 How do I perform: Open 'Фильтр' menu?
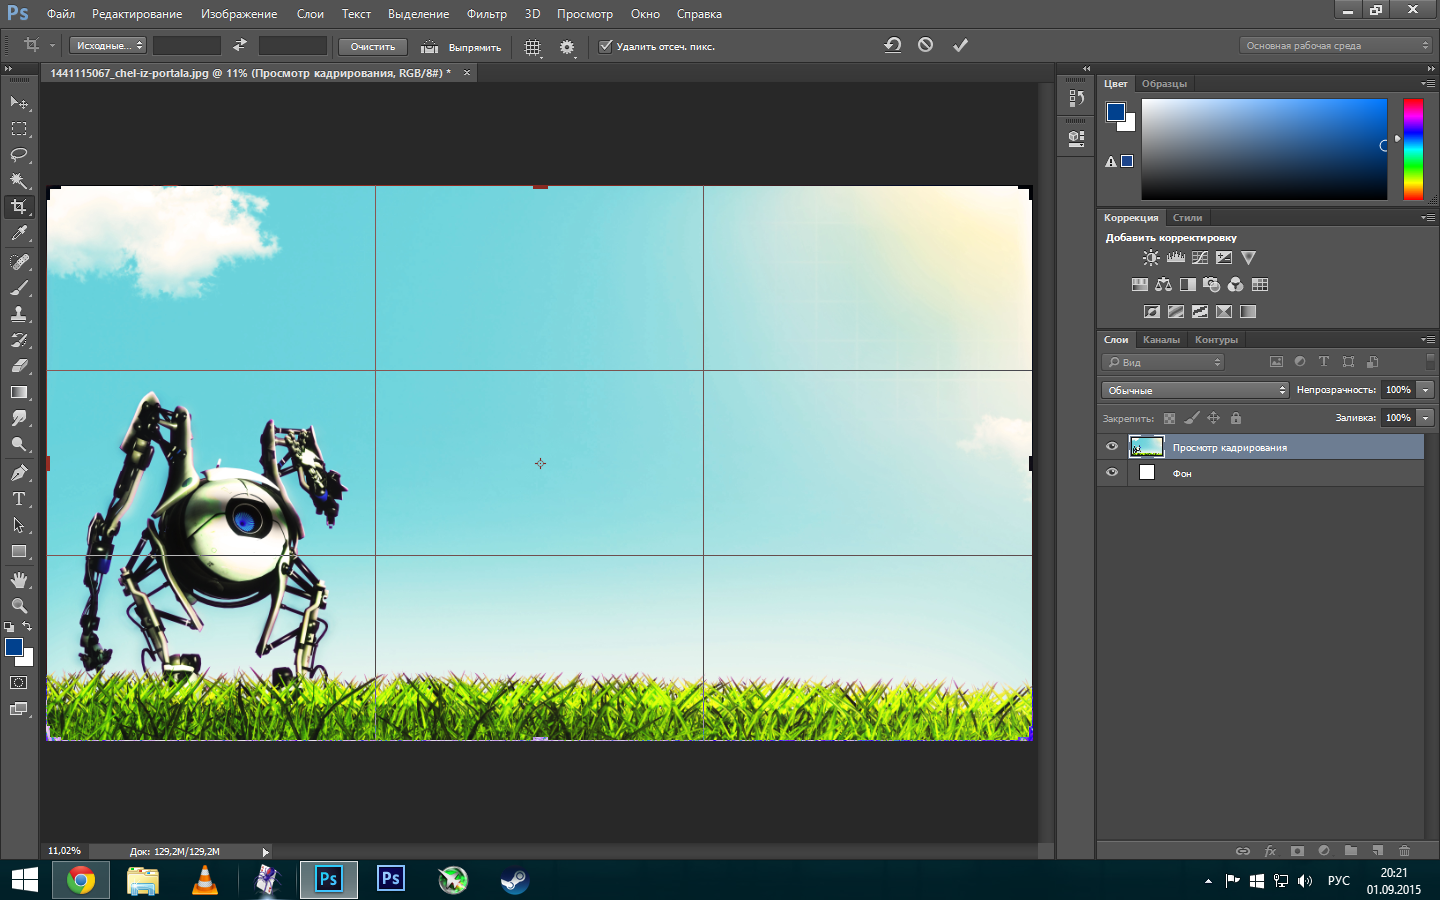[487, 14]
